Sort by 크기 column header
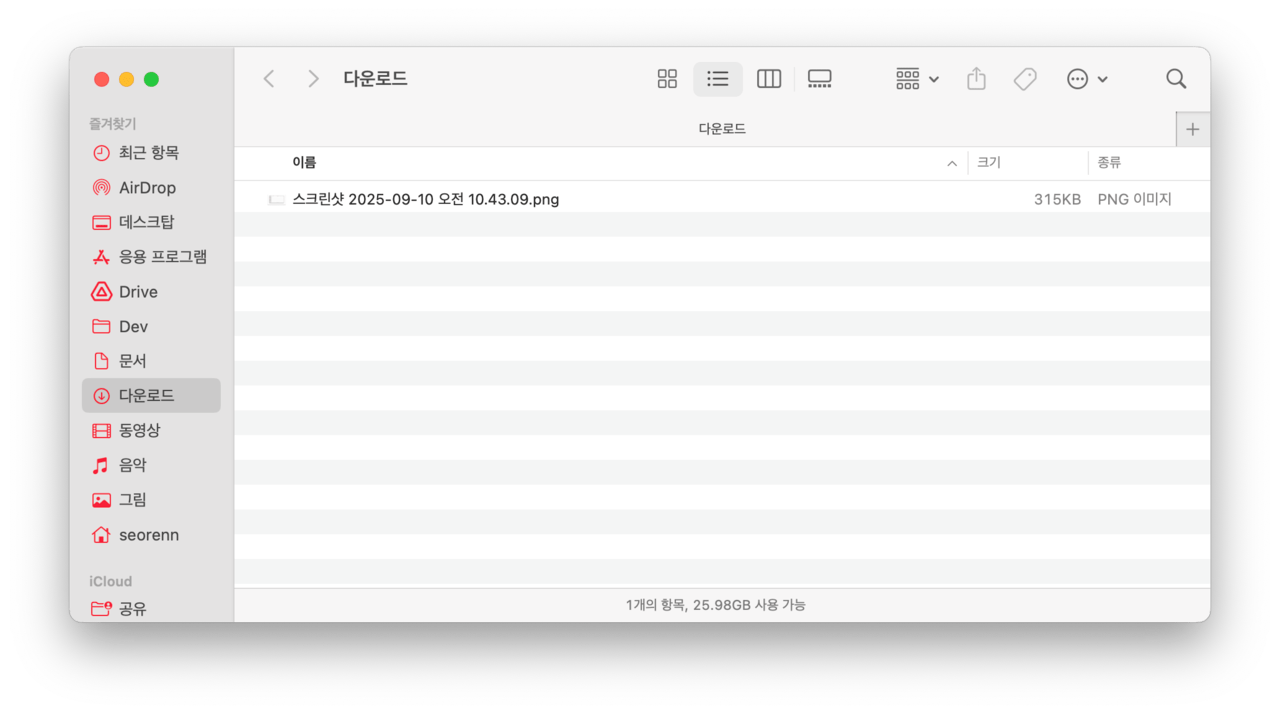This screenshot has height=714, width=1280. (989, 162)
